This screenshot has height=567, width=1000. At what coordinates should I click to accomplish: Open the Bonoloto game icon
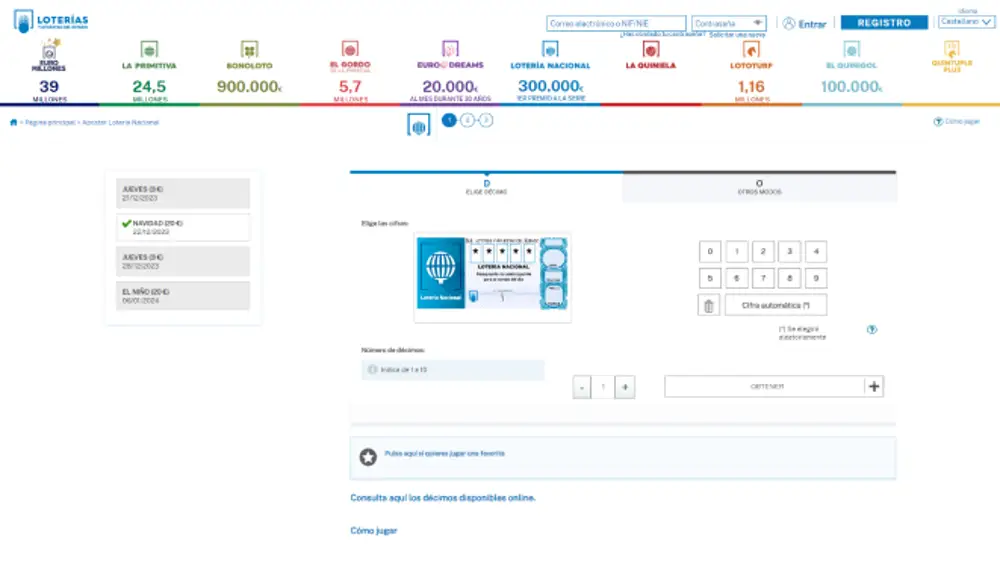249,50
